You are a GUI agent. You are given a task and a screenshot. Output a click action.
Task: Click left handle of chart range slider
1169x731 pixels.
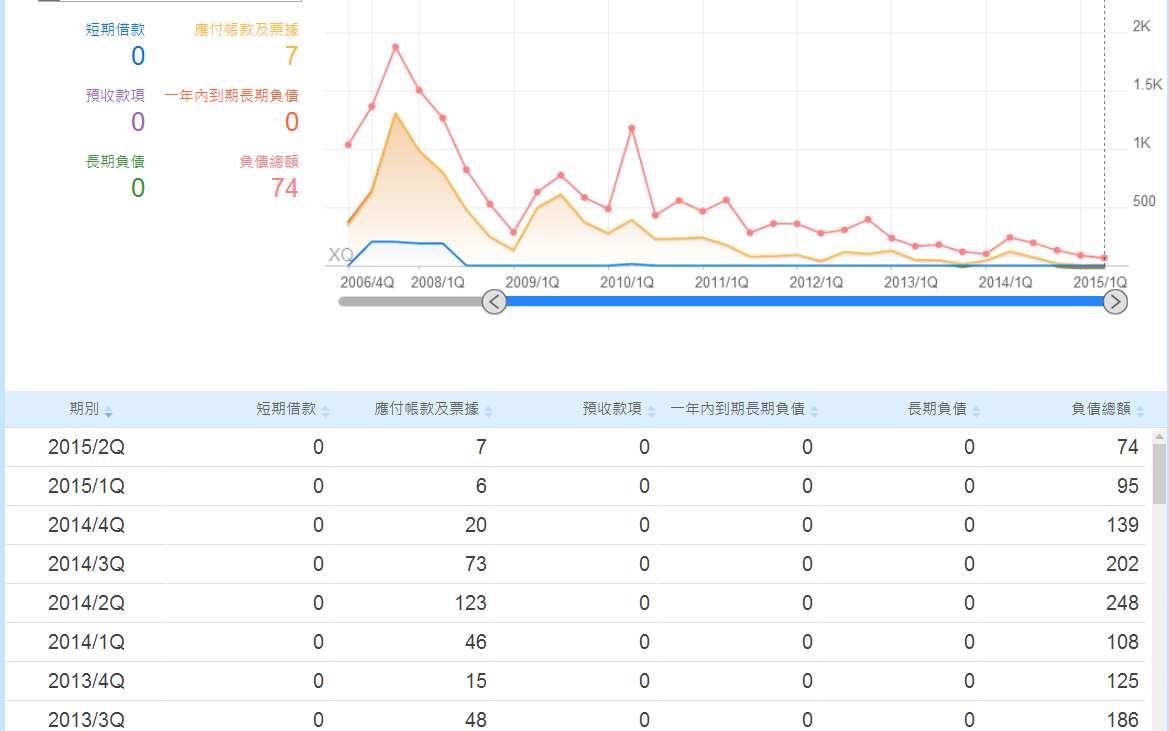[x=494, y=302]
